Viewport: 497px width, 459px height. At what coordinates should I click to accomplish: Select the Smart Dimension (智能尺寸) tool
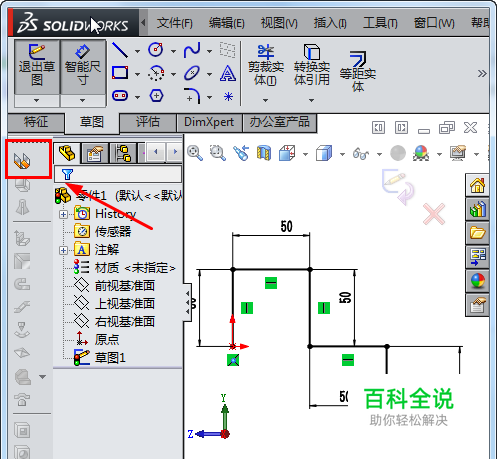point(83,67)
